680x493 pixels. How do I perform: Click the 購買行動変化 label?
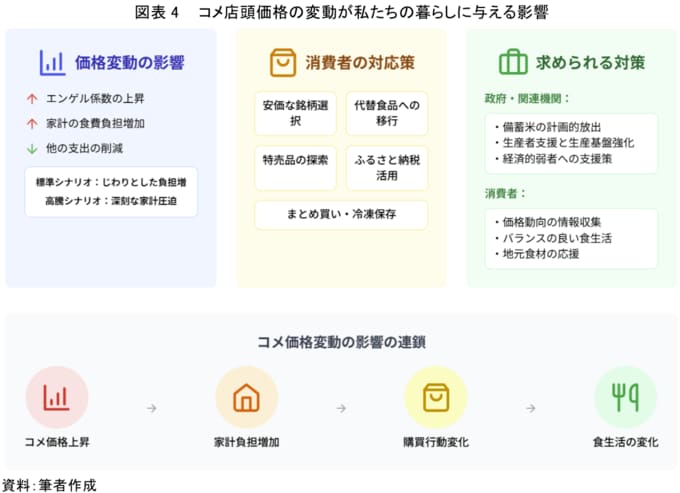point(436,442)
